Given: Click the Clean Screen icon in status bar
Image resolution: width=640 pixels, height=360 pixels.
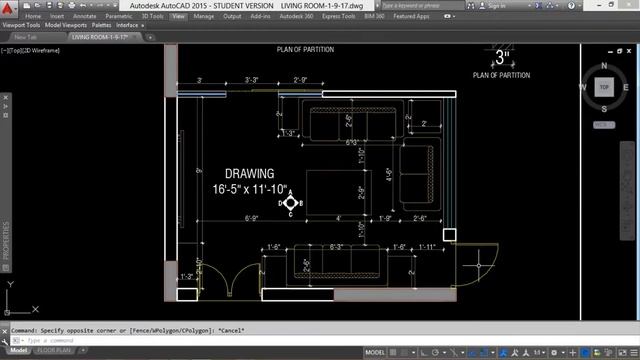Looking at the screenshot, I should coord(622,353).
